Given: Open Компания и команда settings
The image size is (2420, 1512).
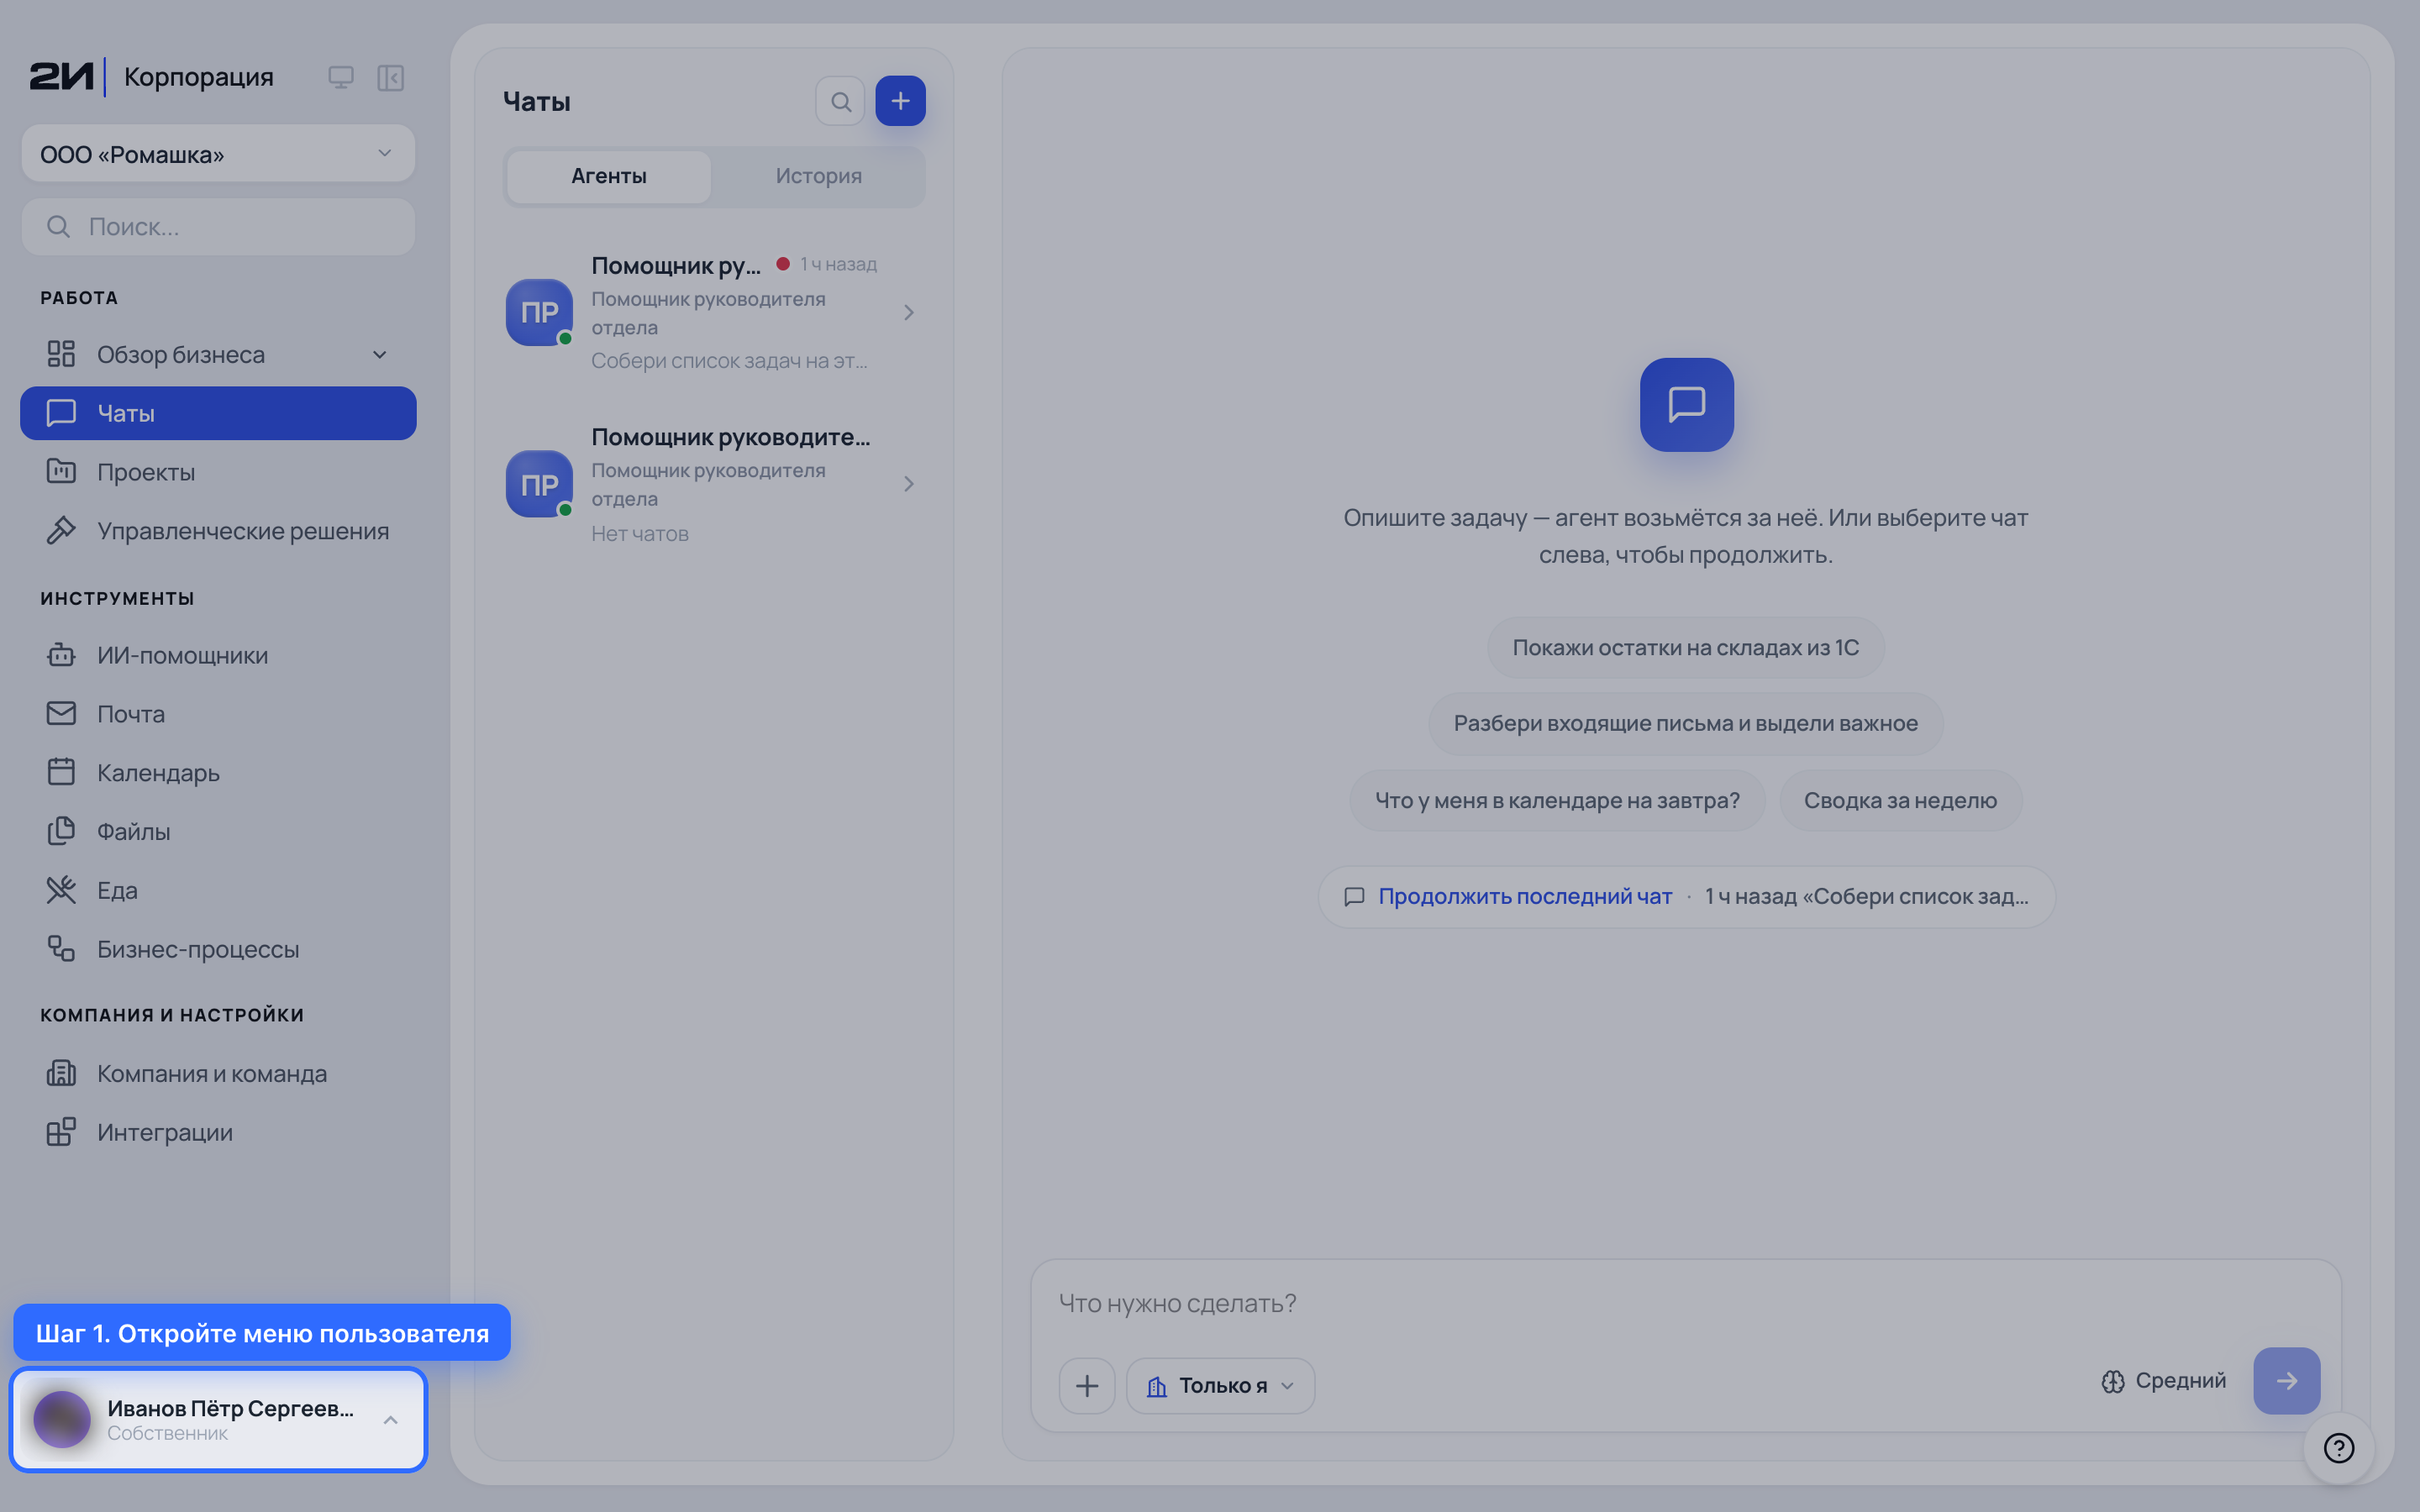Looking at the screenshot, I should pos(218,1073).
